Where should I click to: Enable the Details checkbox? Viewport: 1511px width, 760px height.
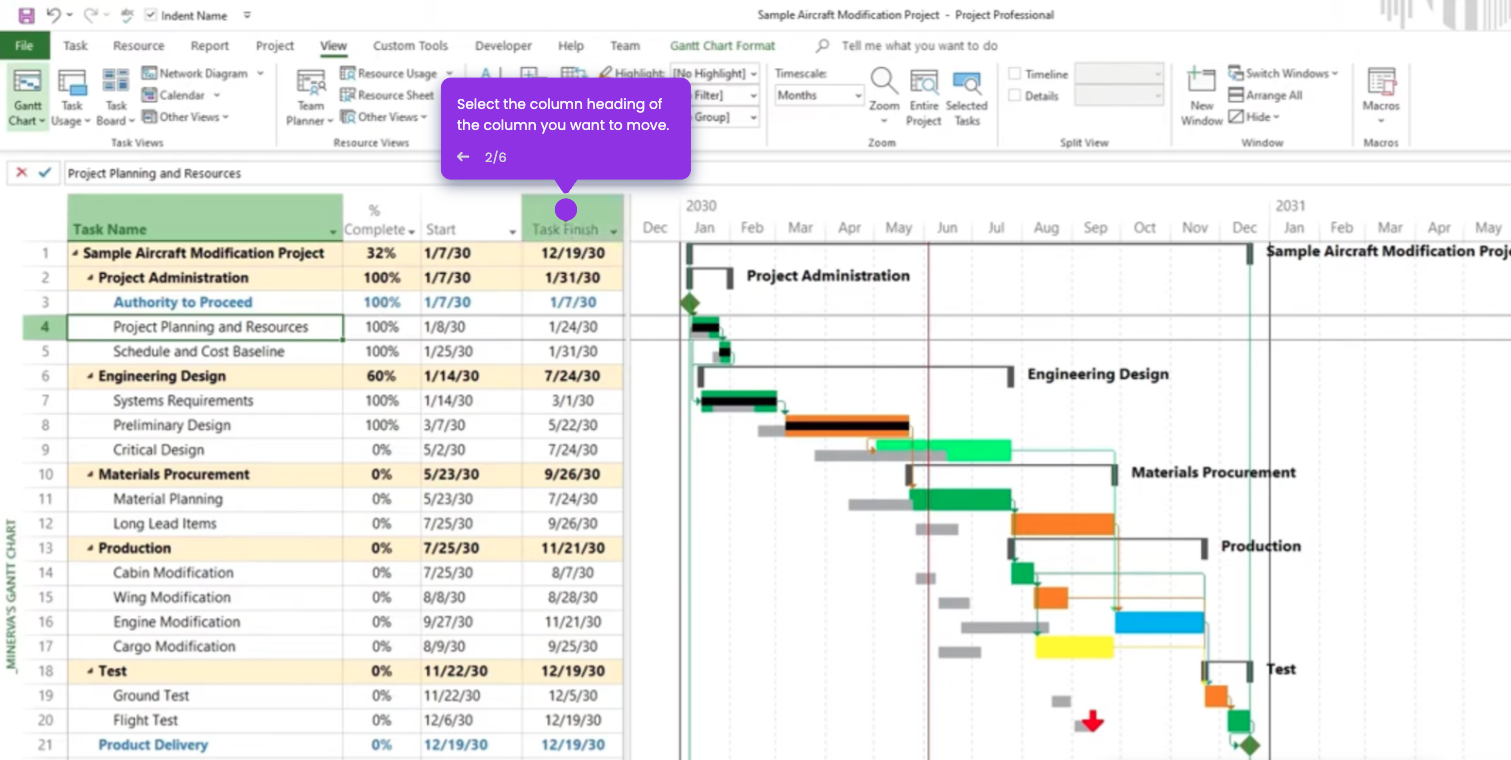point(1015,96)
